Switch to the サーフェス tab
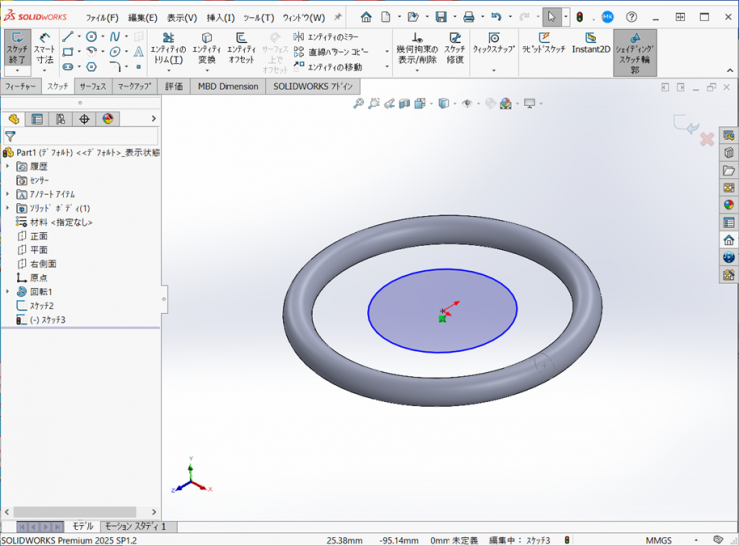The height and width of the screenshot is (546, 739). pyautogui.click(x=92, y=87)
